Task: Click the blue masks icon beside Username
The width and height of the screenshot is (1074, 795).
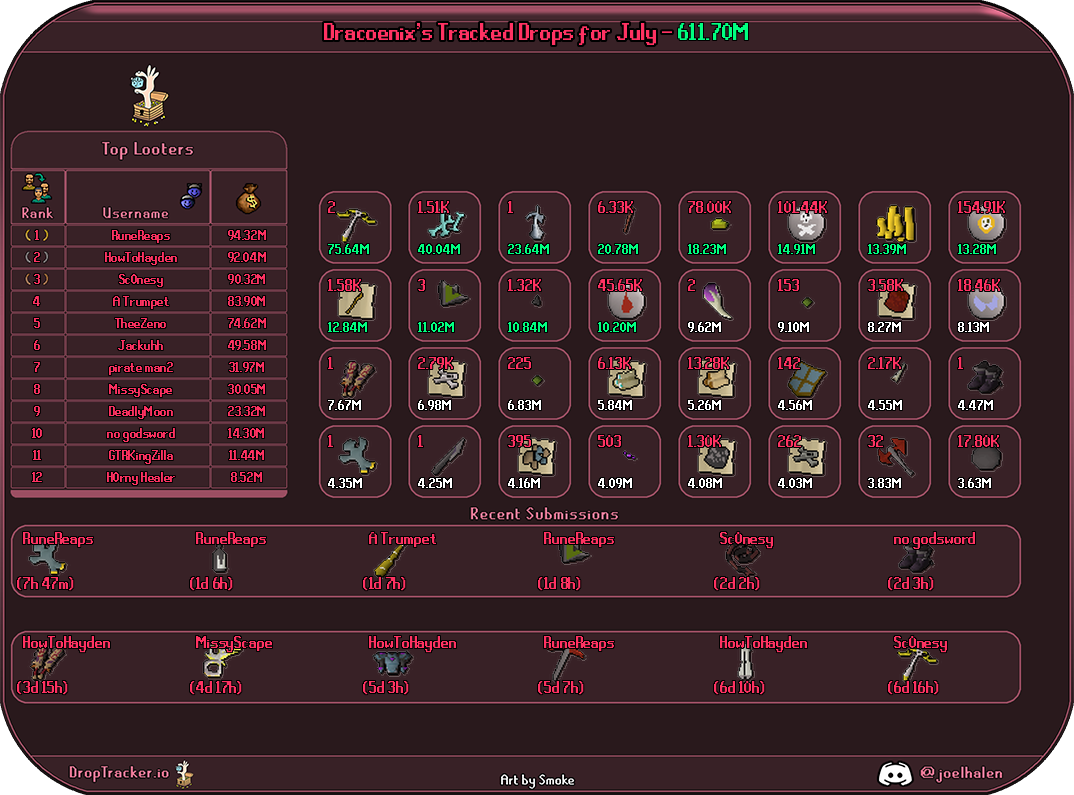Action: (191, 195)
